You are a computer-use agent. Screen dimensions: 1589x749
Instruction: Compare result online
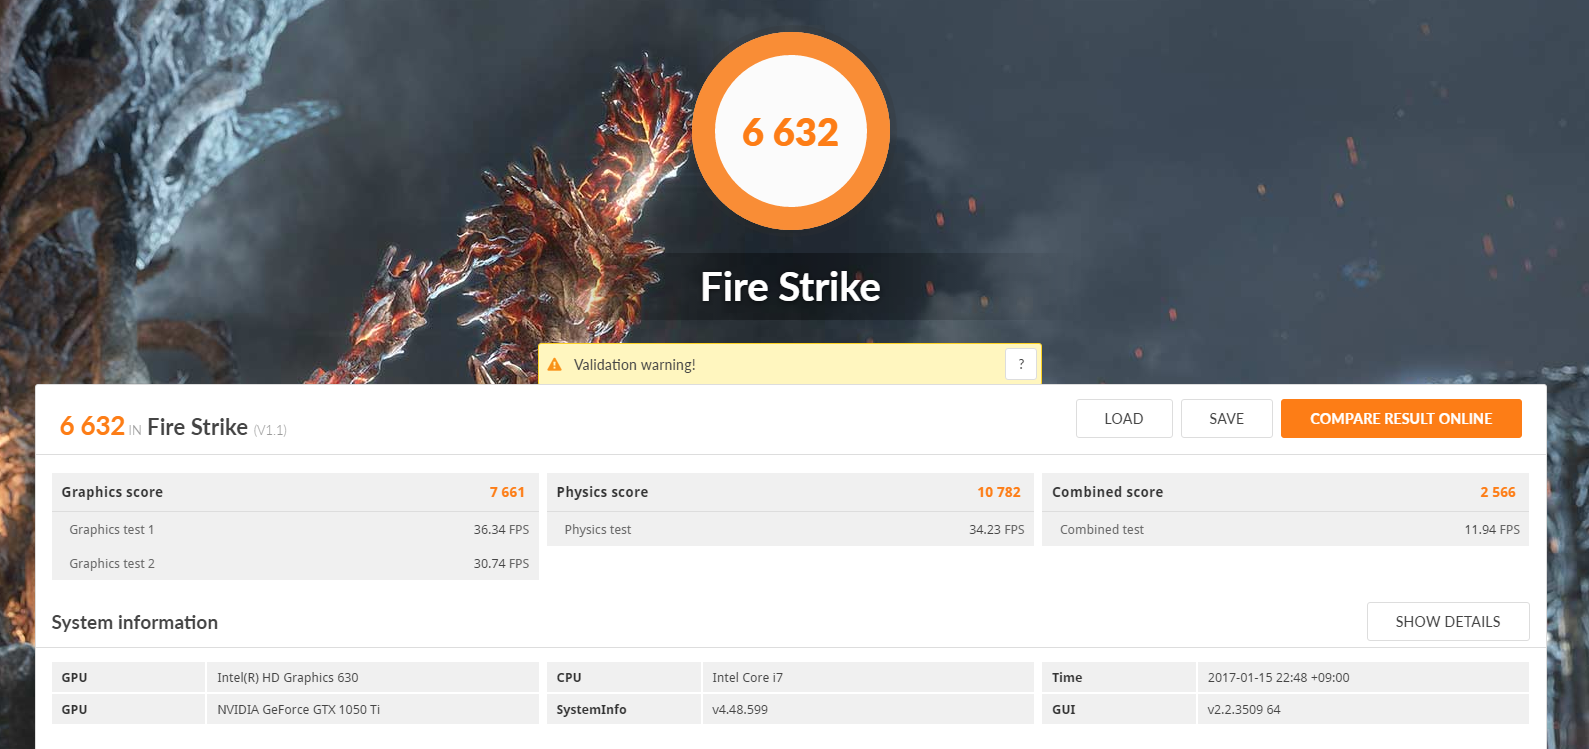[x=1400, y=419]
